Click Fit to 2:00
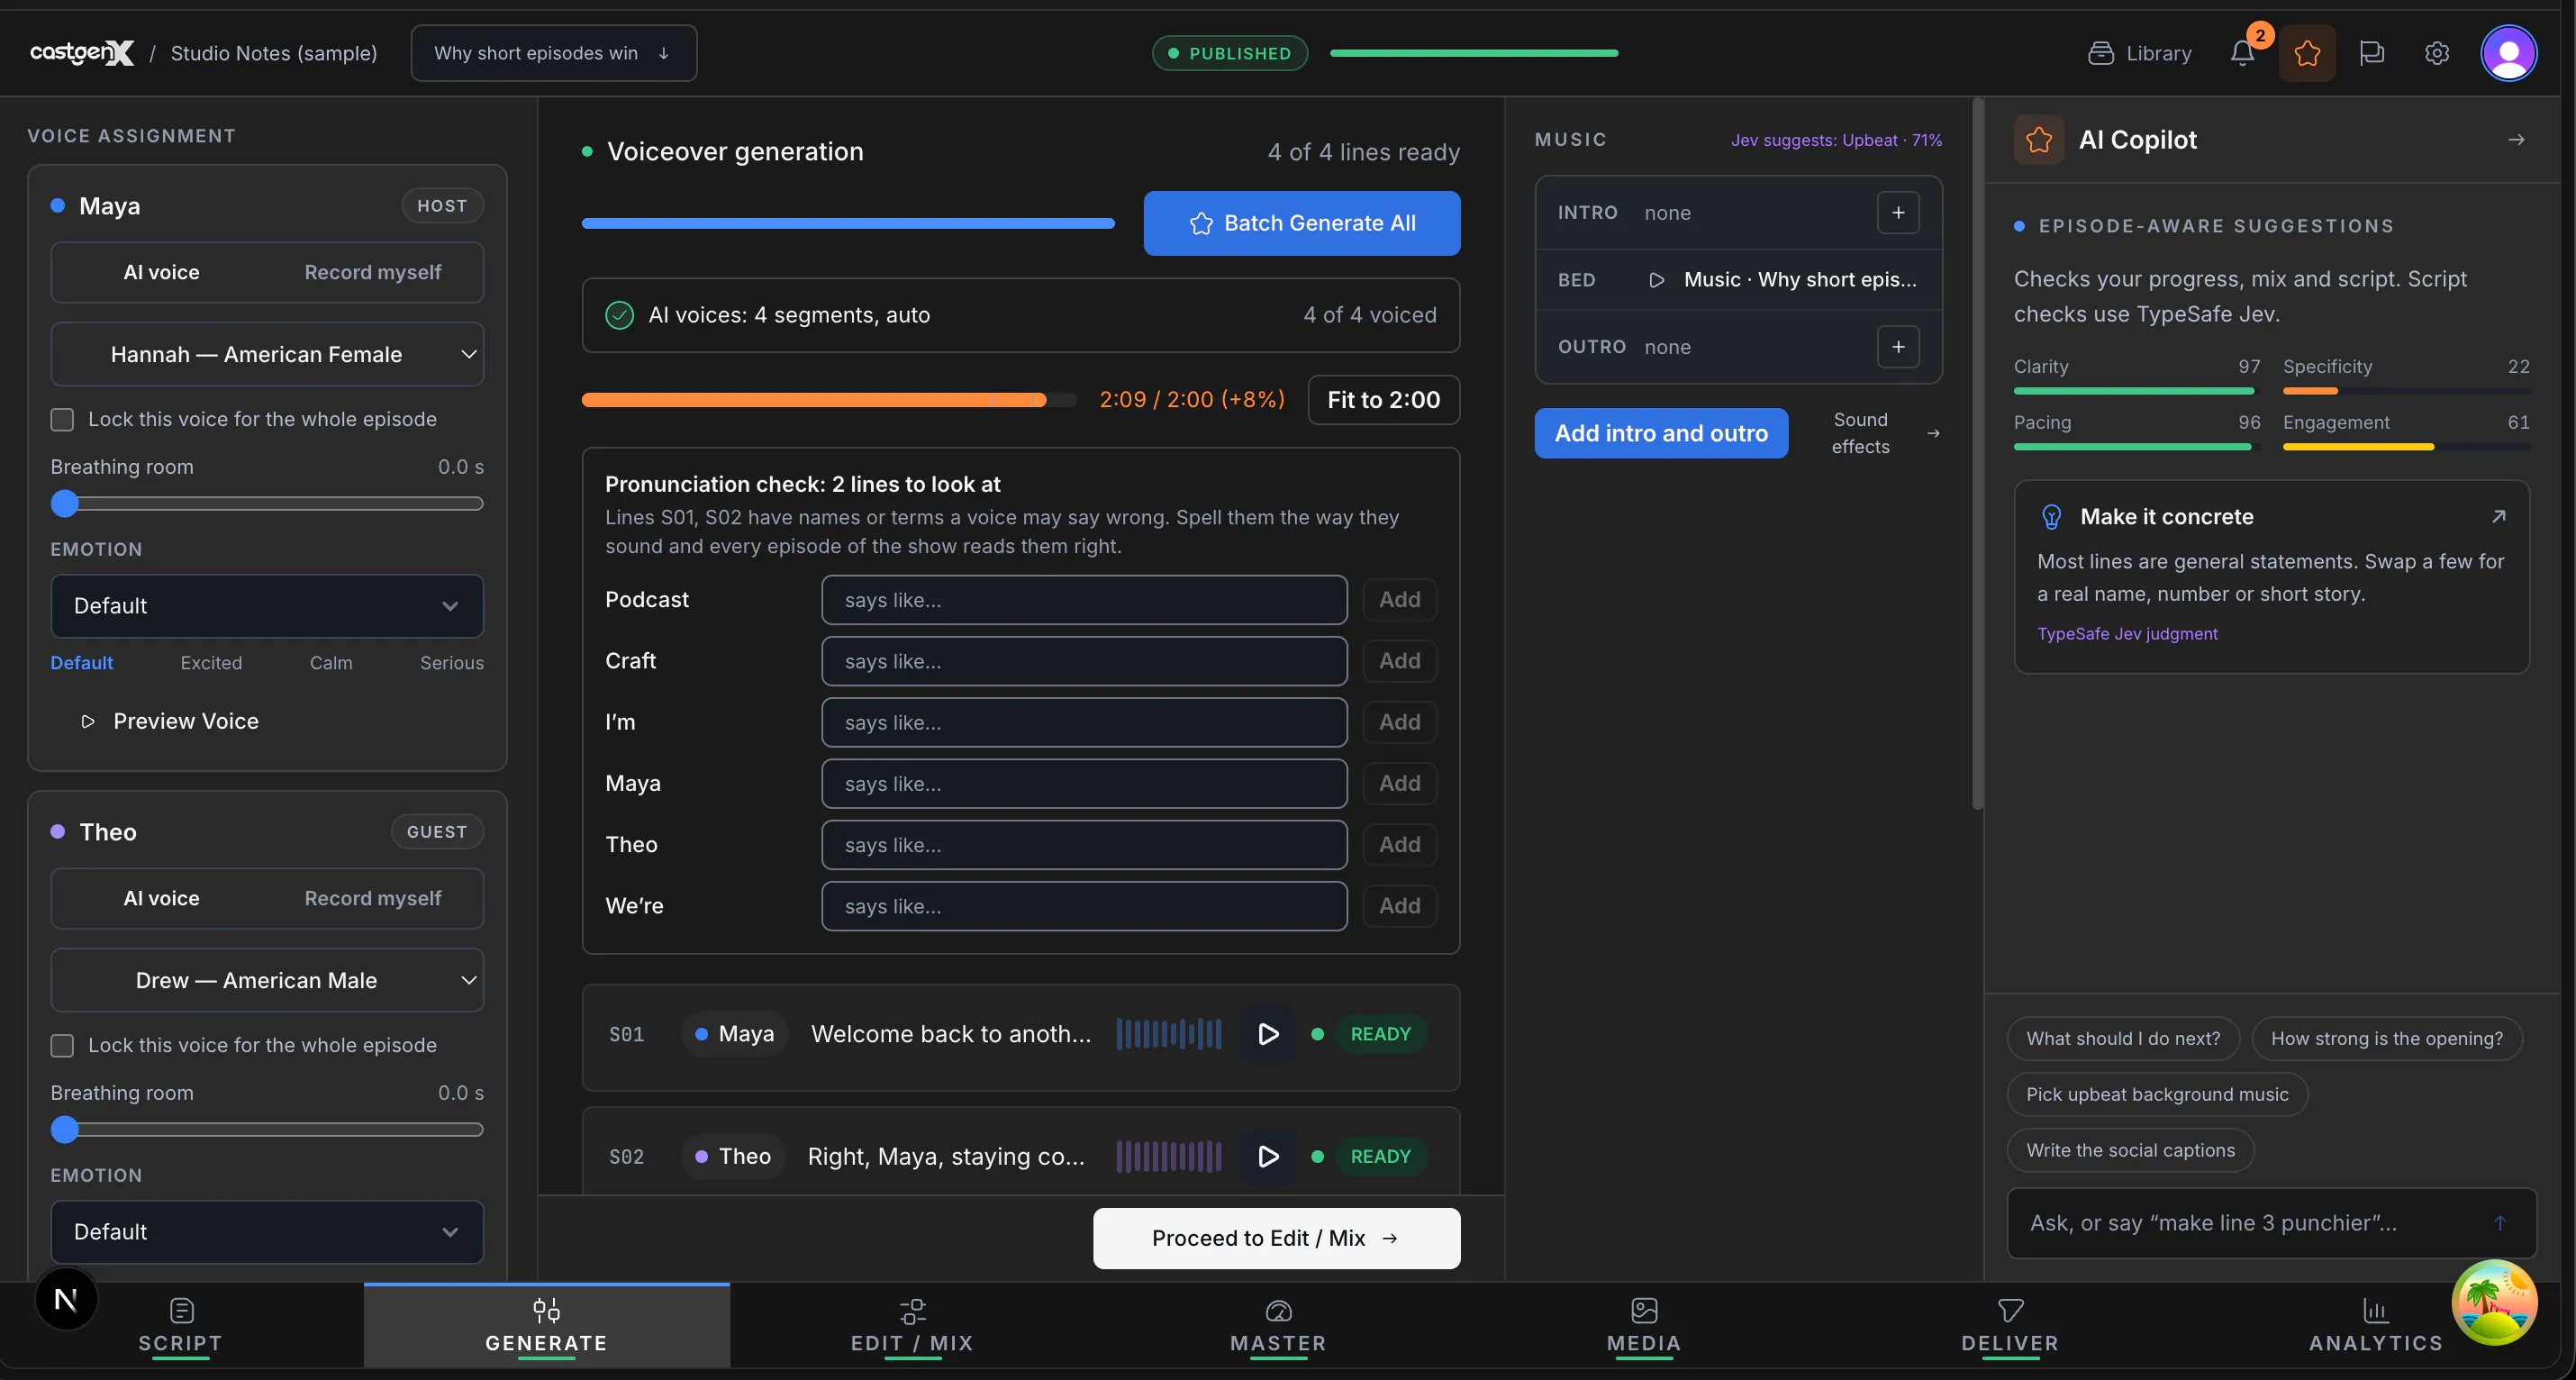This screenshot has height=1380, width=2576. 1383,400
